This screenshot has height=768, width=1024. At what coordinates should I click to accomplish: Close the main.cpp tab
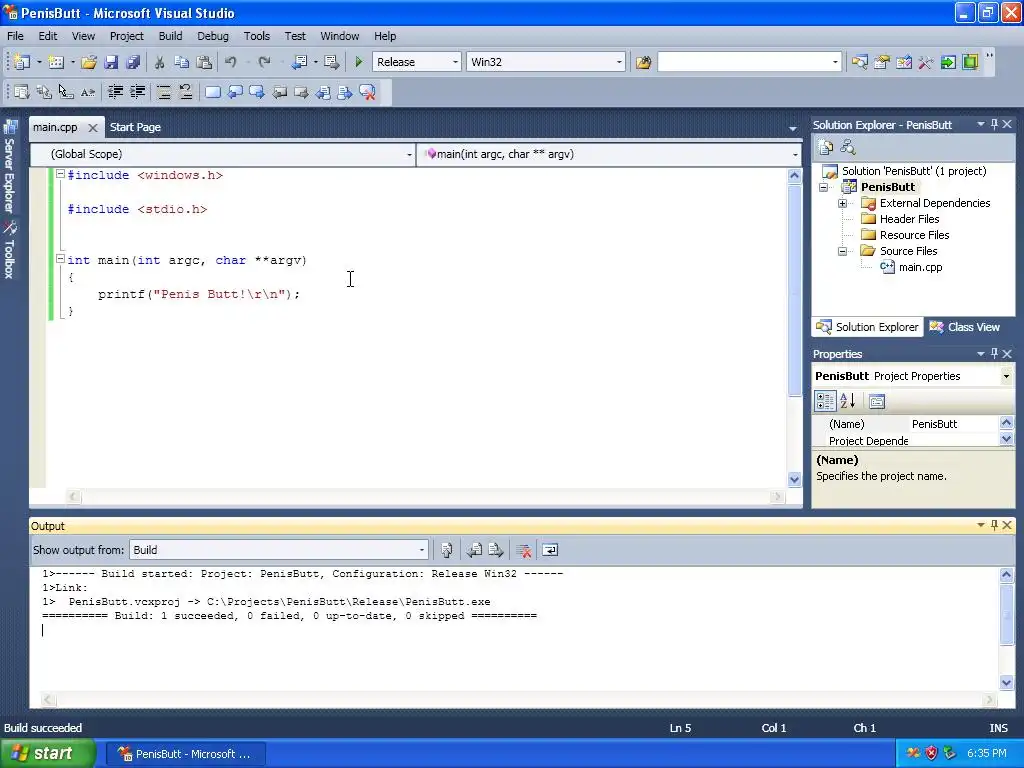(x=93, y=128)
